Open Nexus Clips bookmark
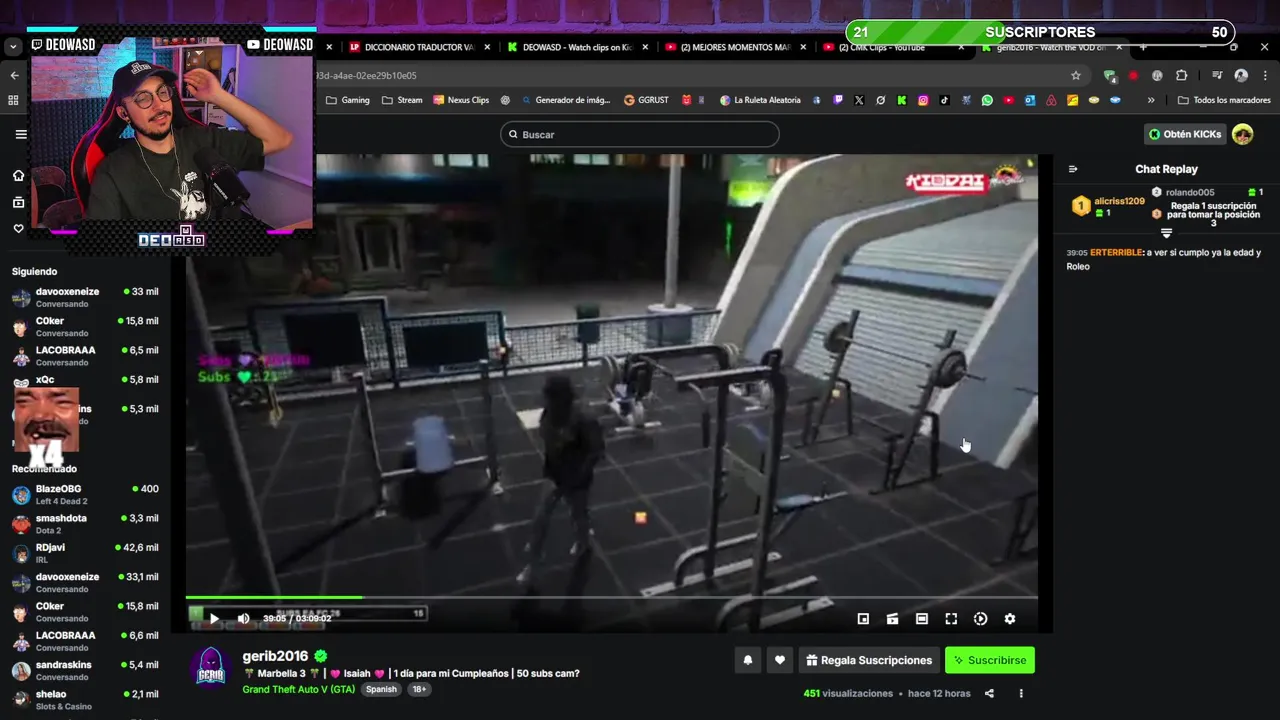Image resolution: width=1280 pixels, height=720 pixels. point(461,100)
